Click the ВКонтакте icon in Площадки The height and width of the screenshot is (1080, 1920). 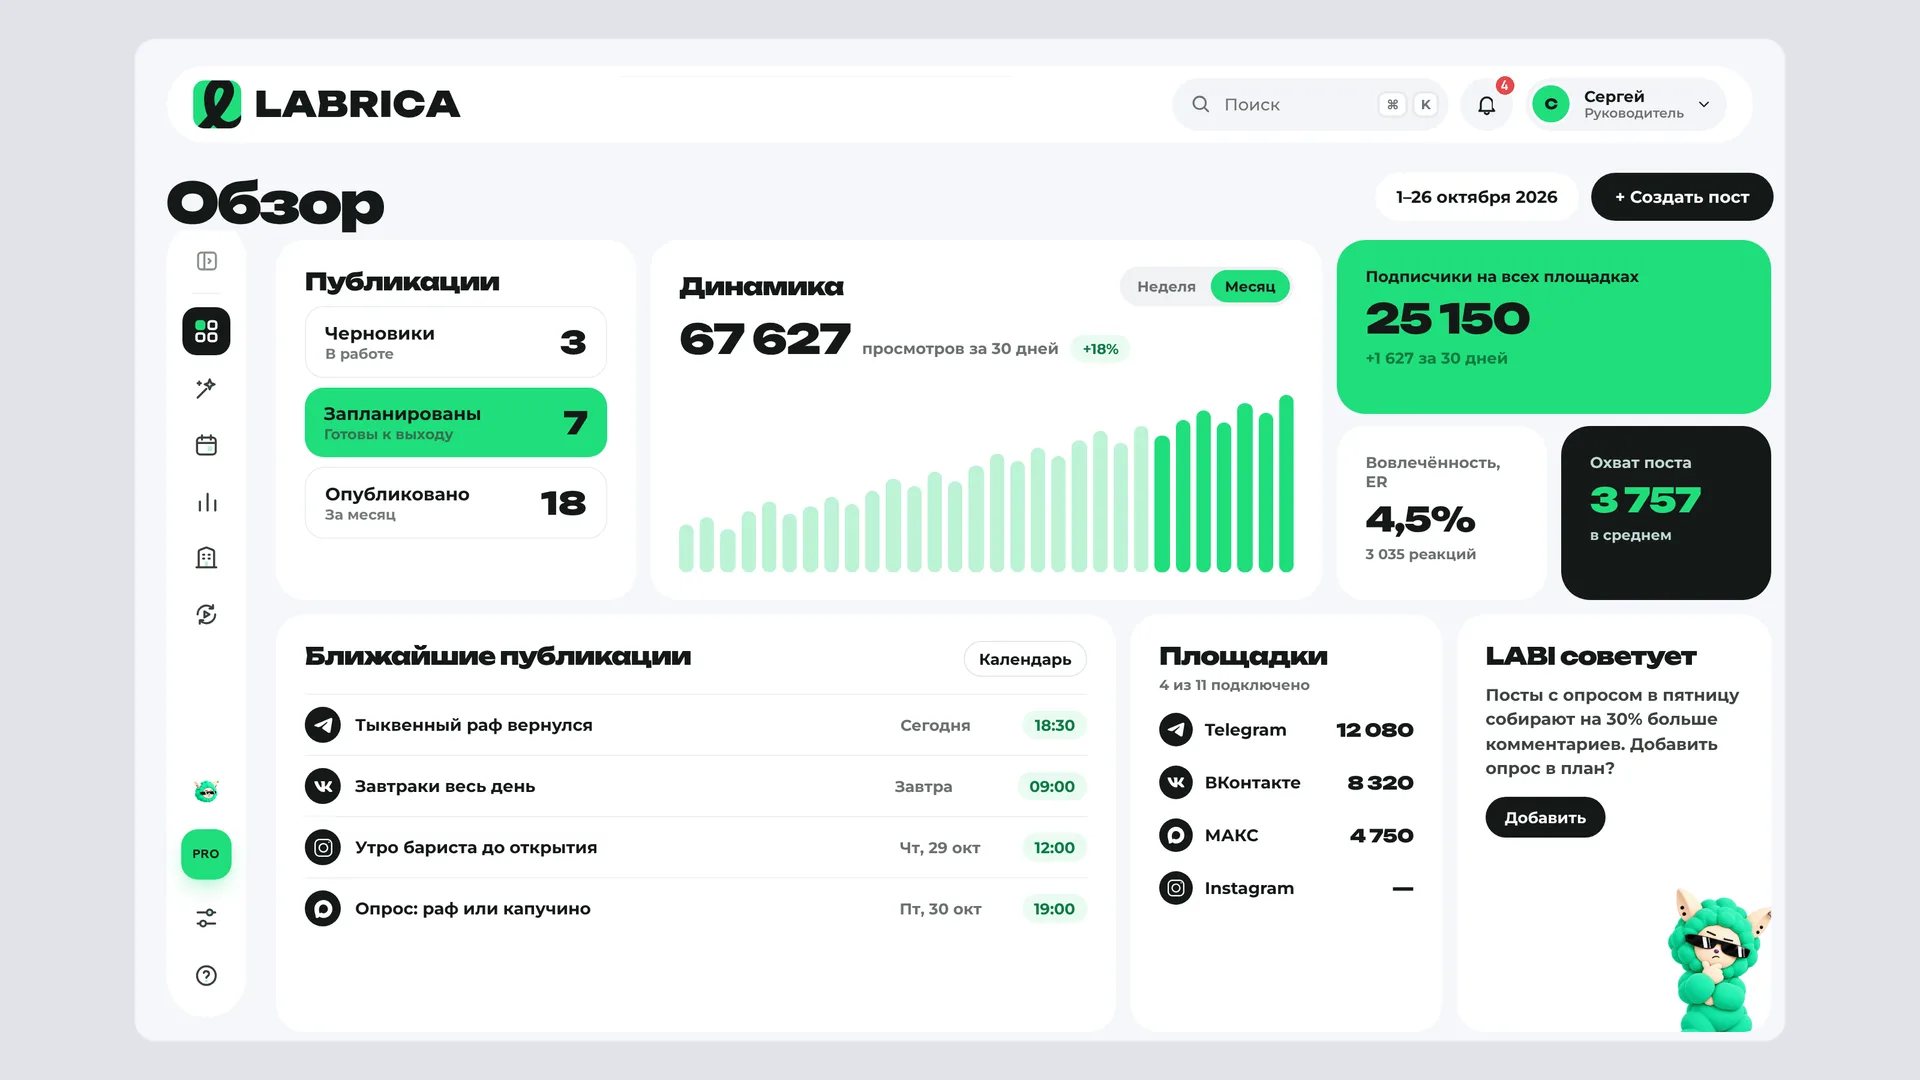coord(1176,782)
